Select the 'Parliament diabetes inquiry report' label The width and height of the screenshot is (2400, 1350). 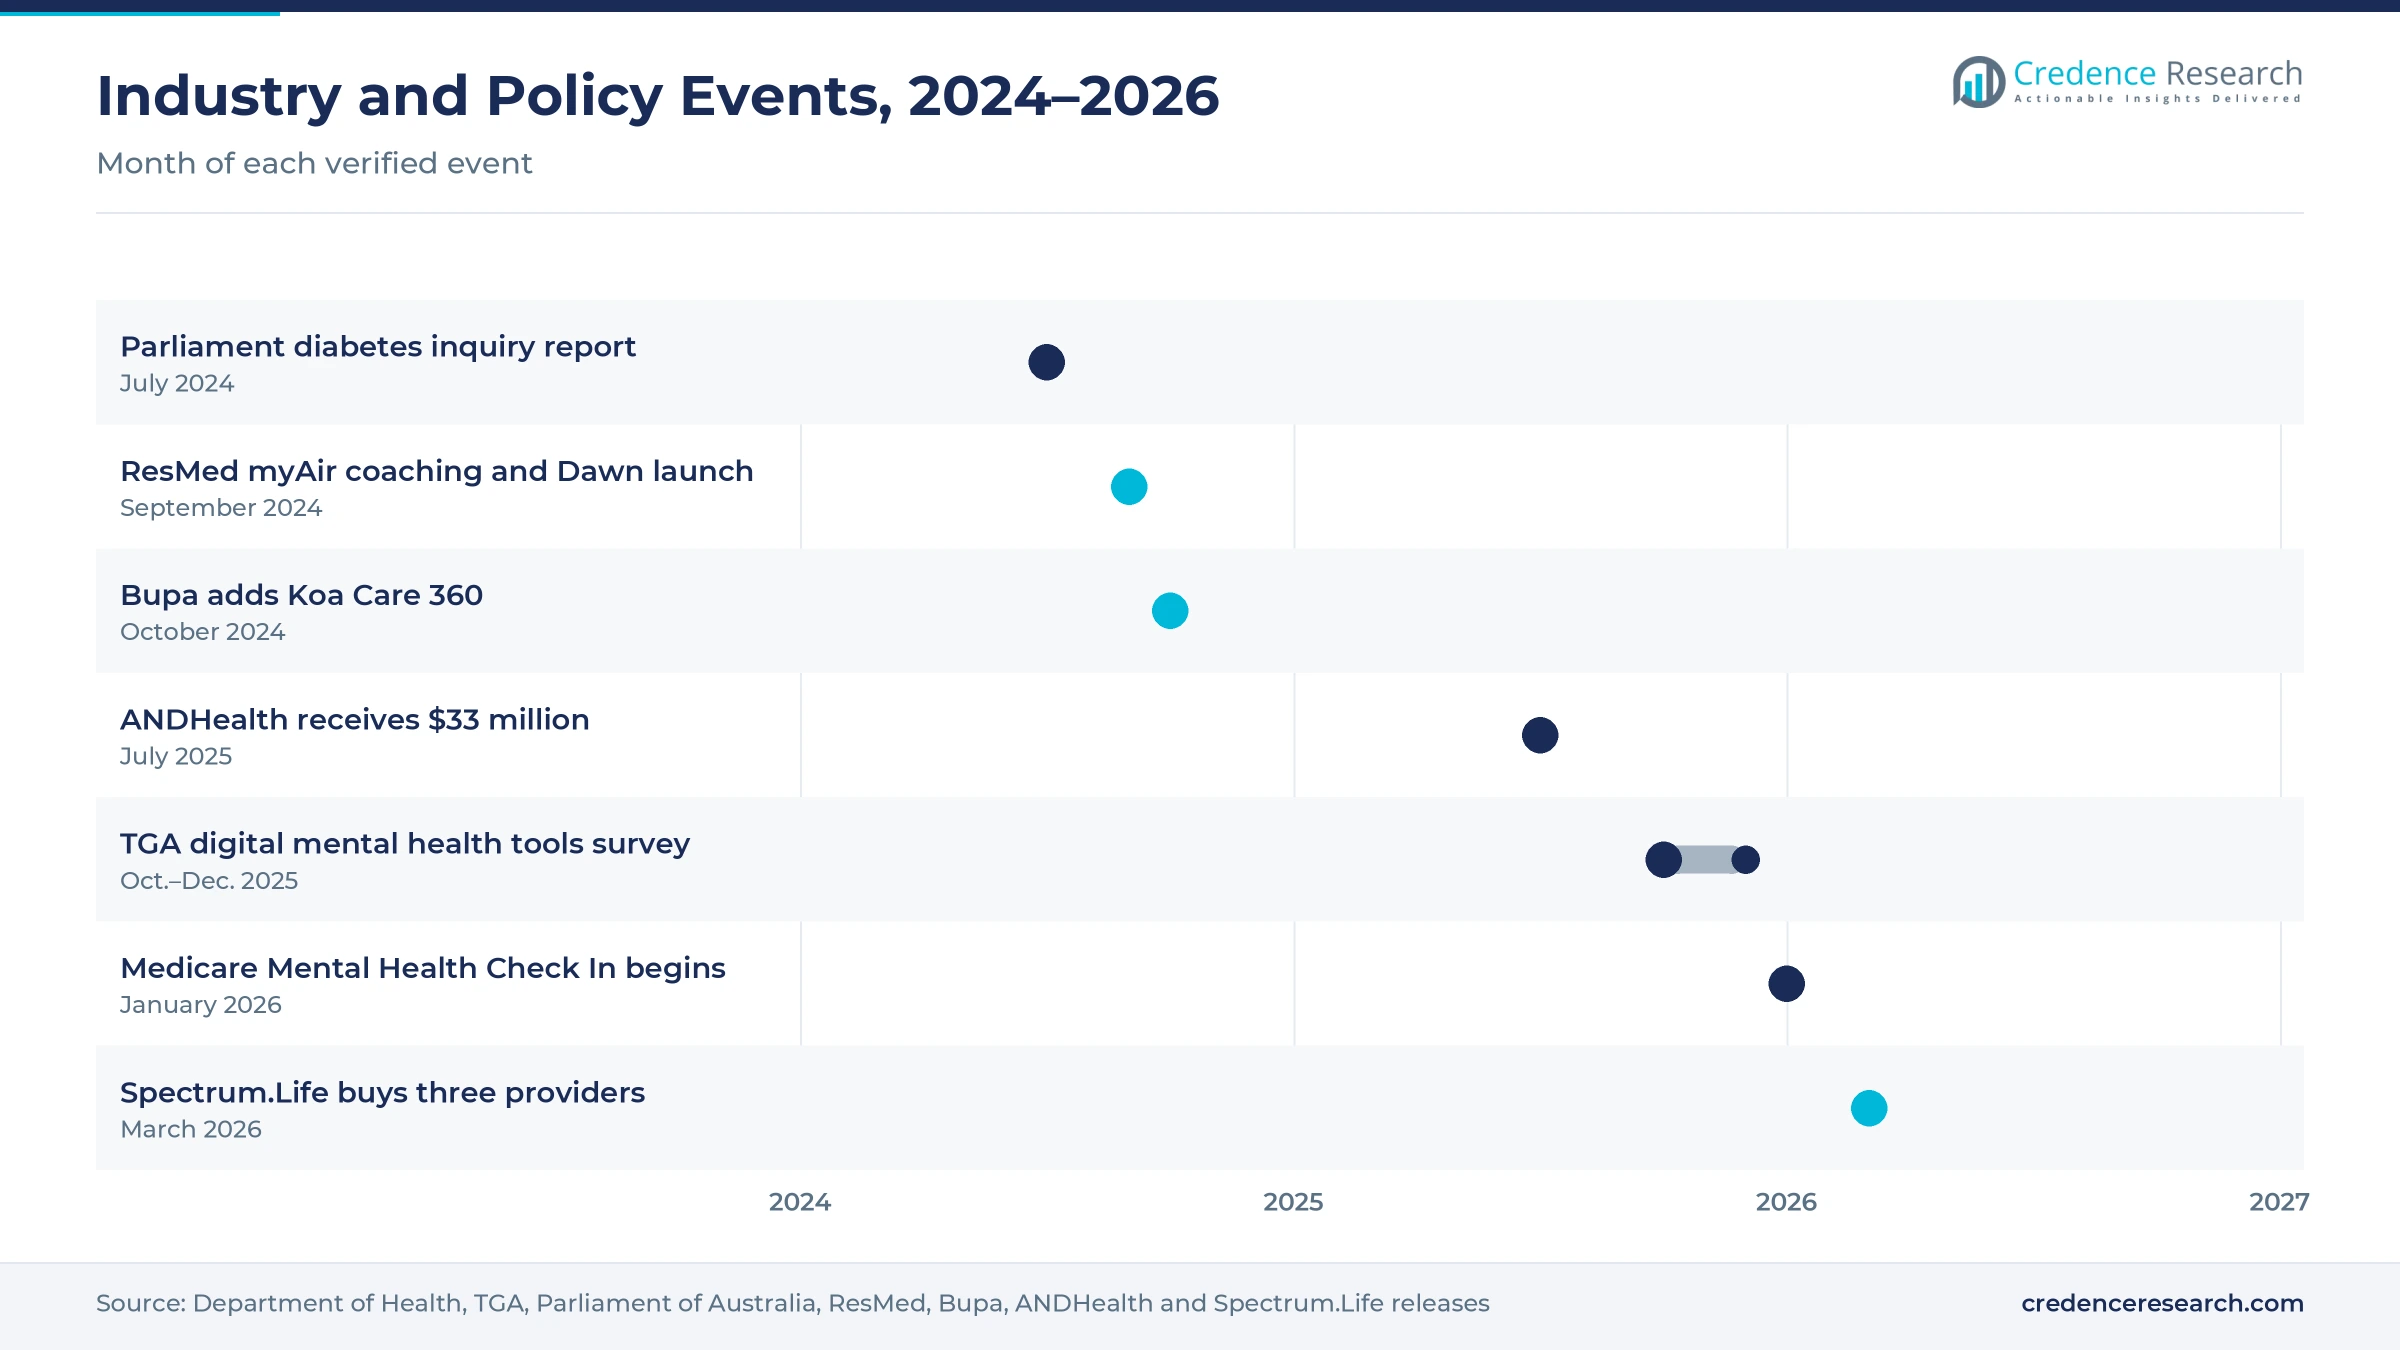(378, 347)
